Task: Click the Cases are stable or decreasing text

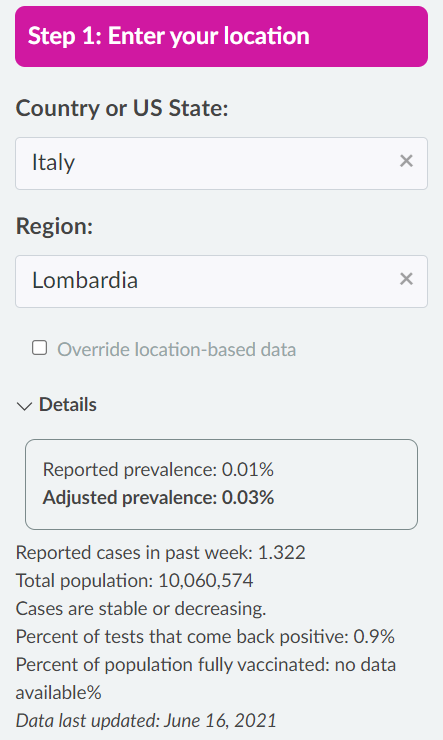Action: point(141,609)
